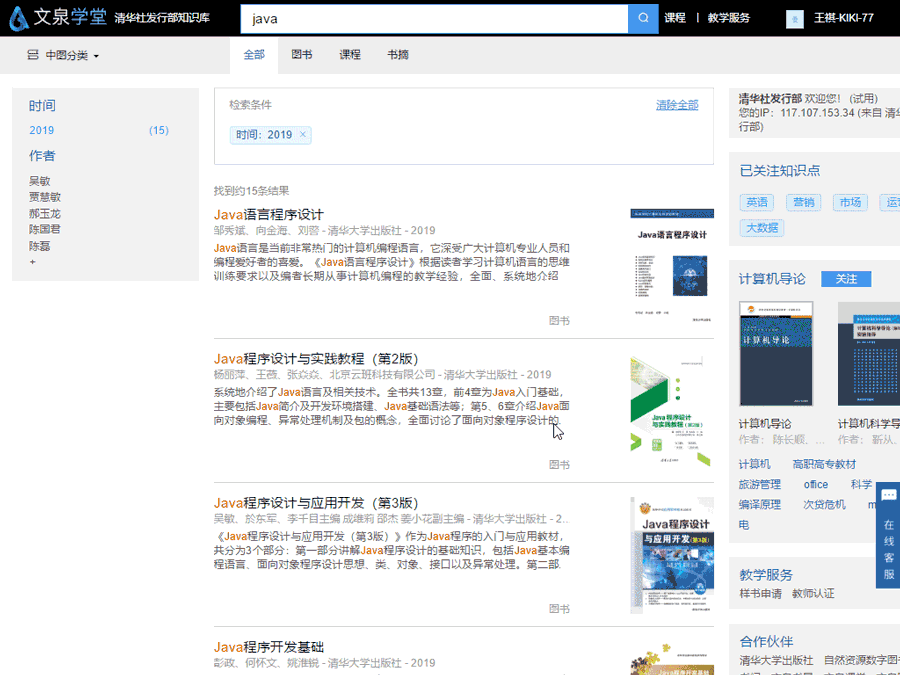
Task: Remove the 时间: 2019 filter tag
Action: point(303,135)
